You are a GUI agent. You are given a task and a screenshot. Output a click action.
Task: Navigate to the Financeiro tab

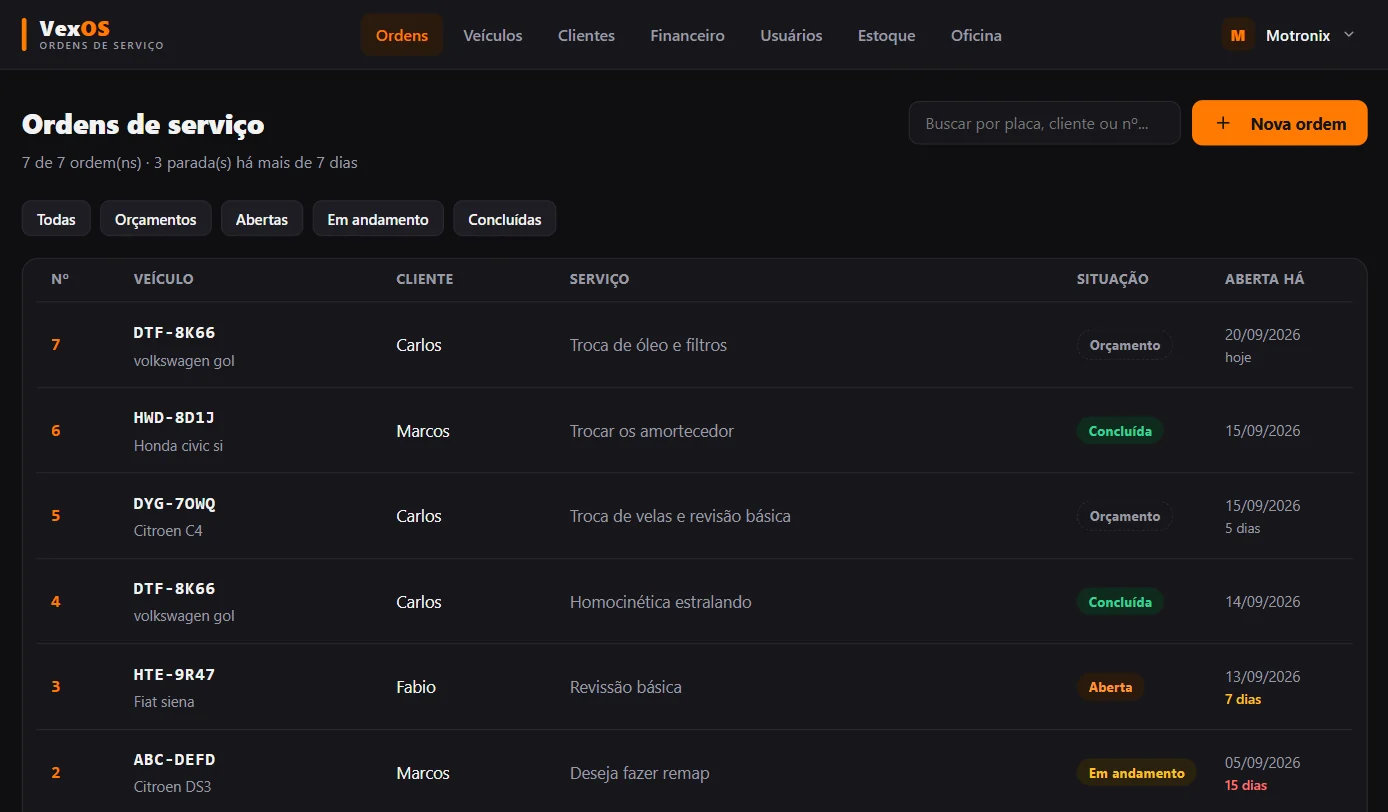click(x=687, y=35)
